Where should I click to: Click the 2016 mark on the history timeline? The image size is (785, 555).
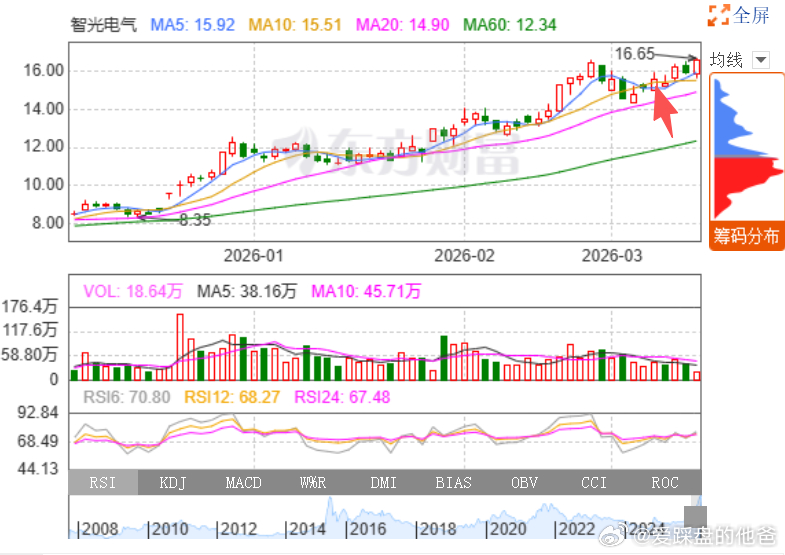tap(366, 529)
